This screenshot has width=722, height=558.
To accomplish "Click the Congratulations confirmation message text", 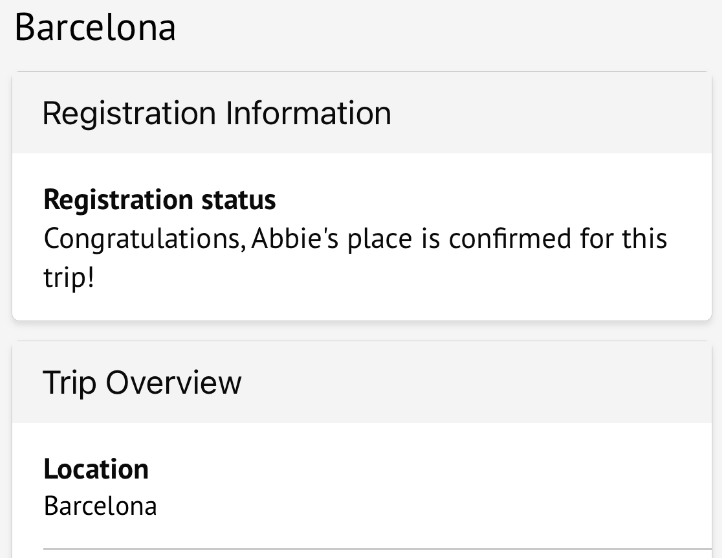I will [x=355, y=240].
